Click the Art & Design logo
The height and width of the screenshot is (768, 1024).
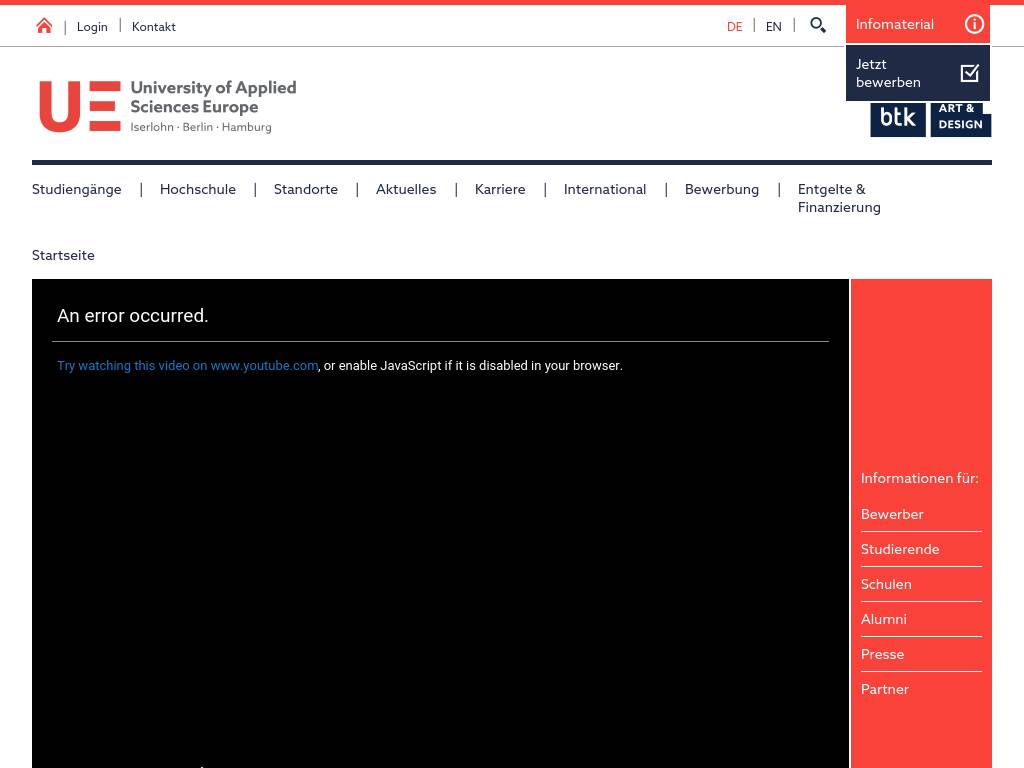(960, 119)
